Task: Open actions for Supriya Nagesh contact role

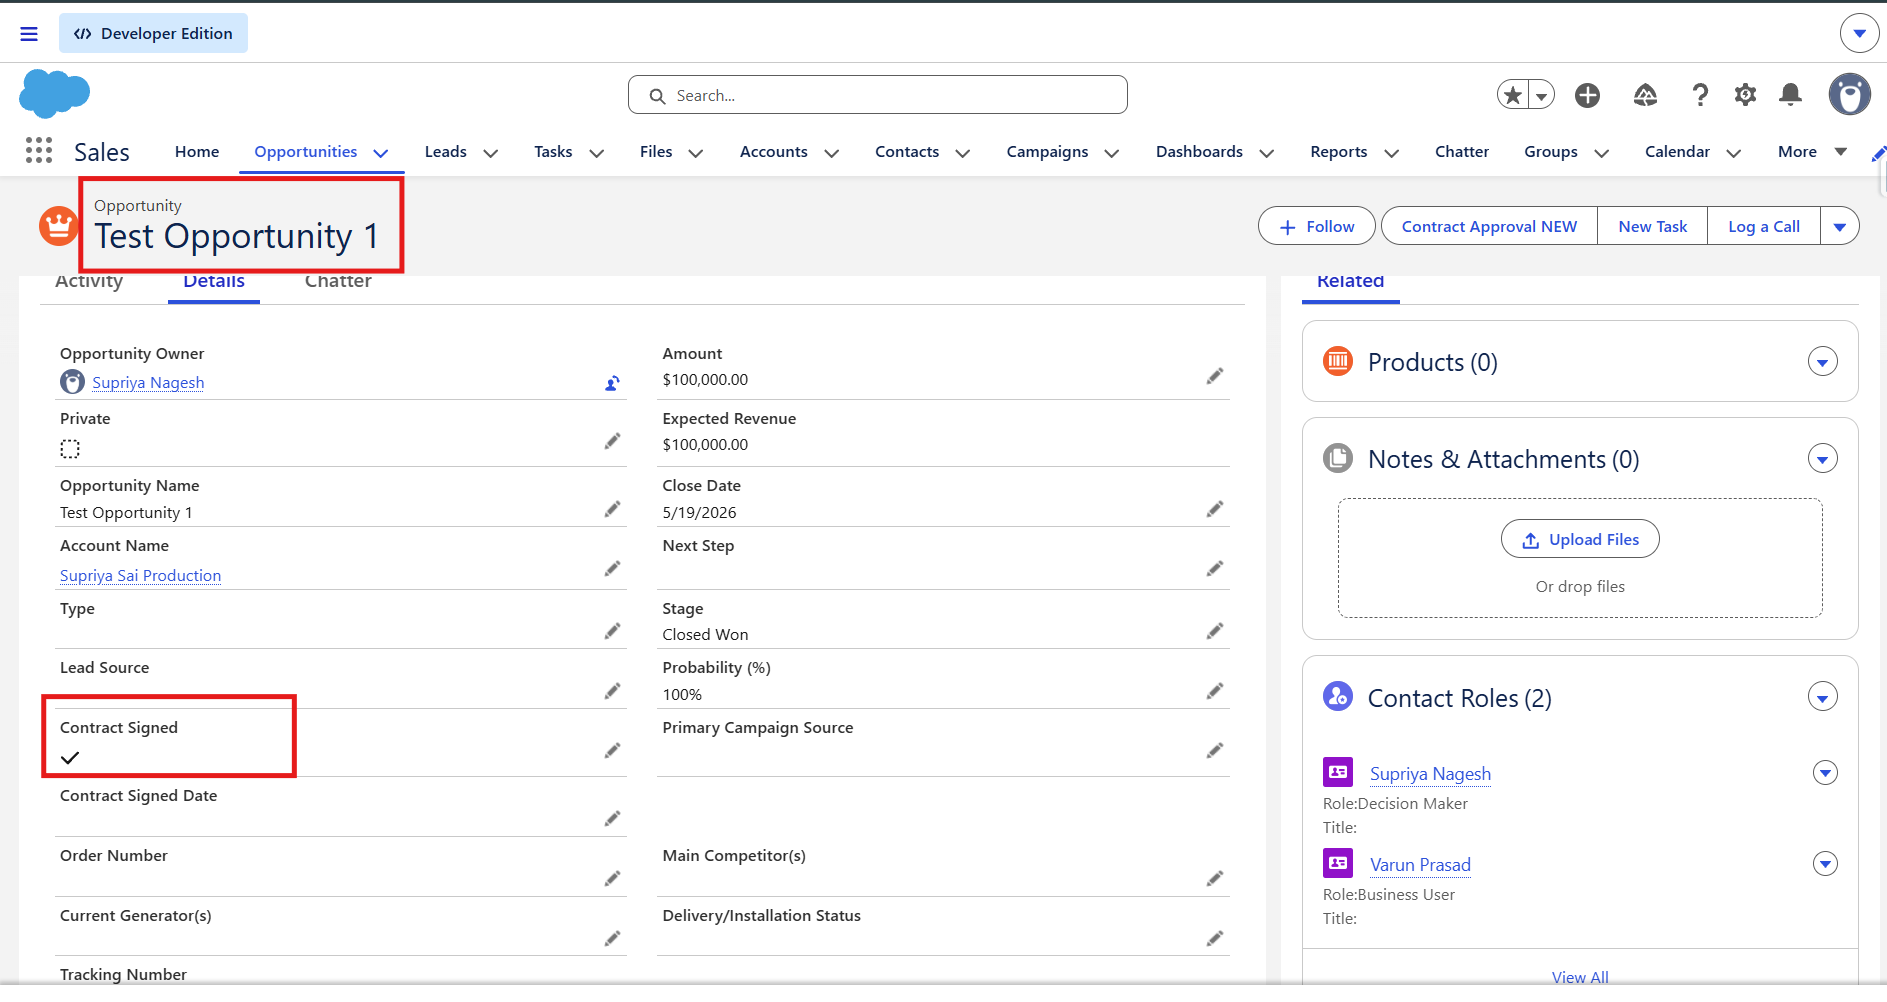Action: (1825, 773)
